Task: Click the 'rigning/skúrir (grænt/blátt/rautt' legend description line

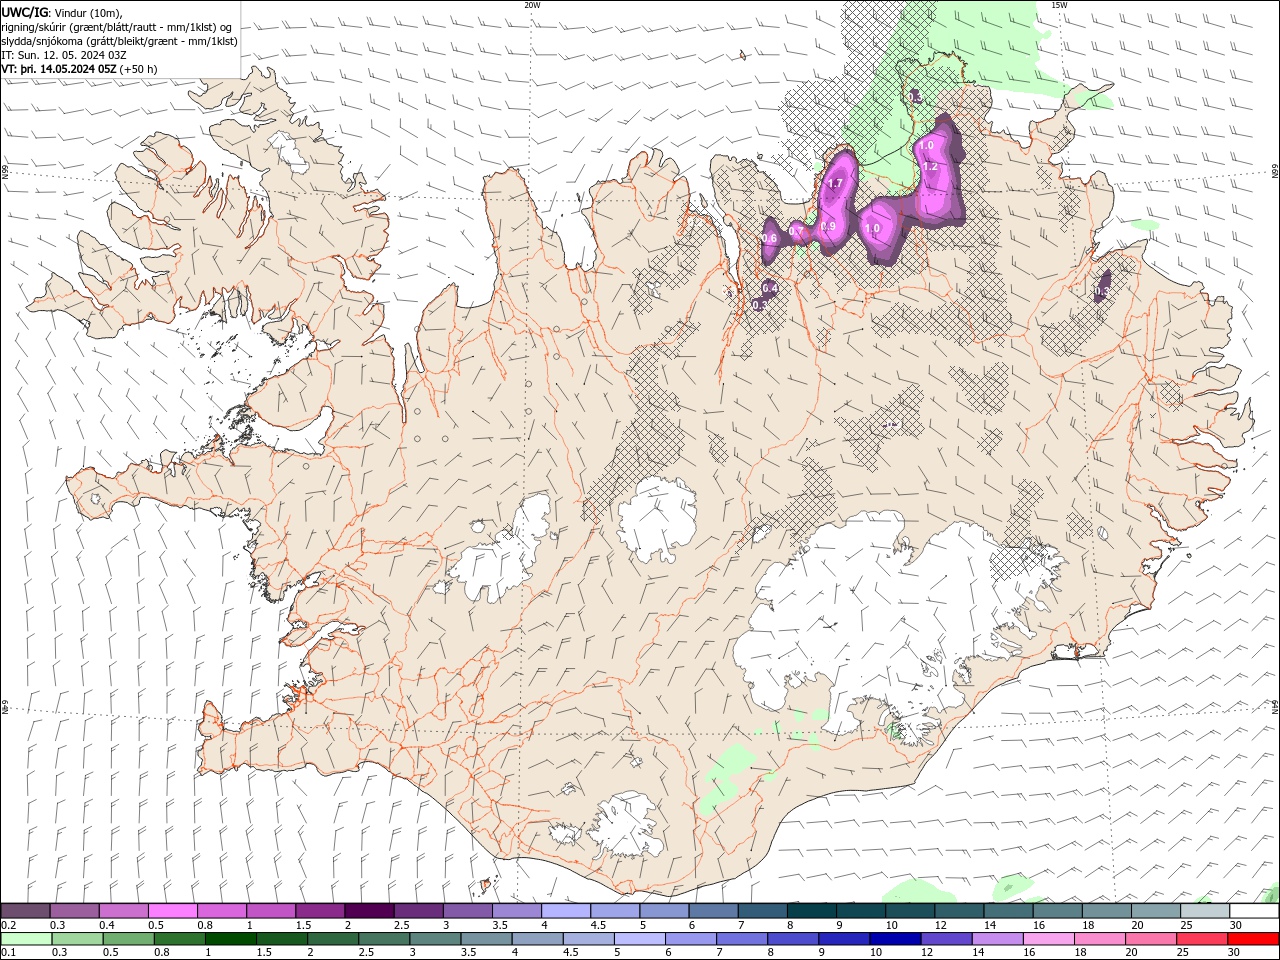Action: [x=118, y=27]
